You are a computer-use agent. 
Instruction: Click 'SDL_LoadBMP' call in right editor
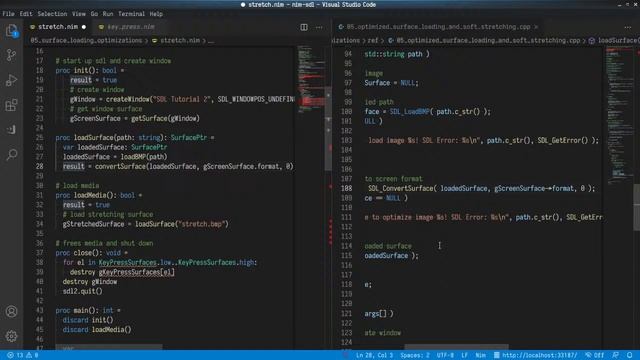(x=409, y=112)
